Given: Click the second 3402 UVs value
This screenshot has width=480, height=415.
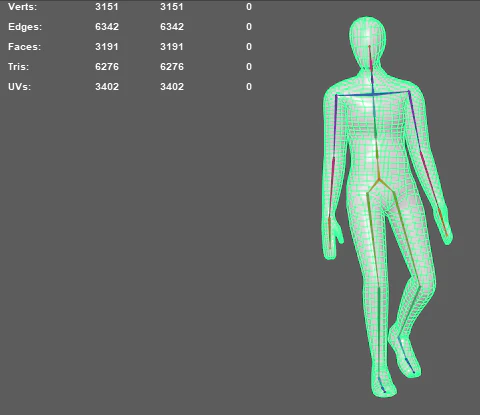Looking at the screenshot, I should [172, 87].
